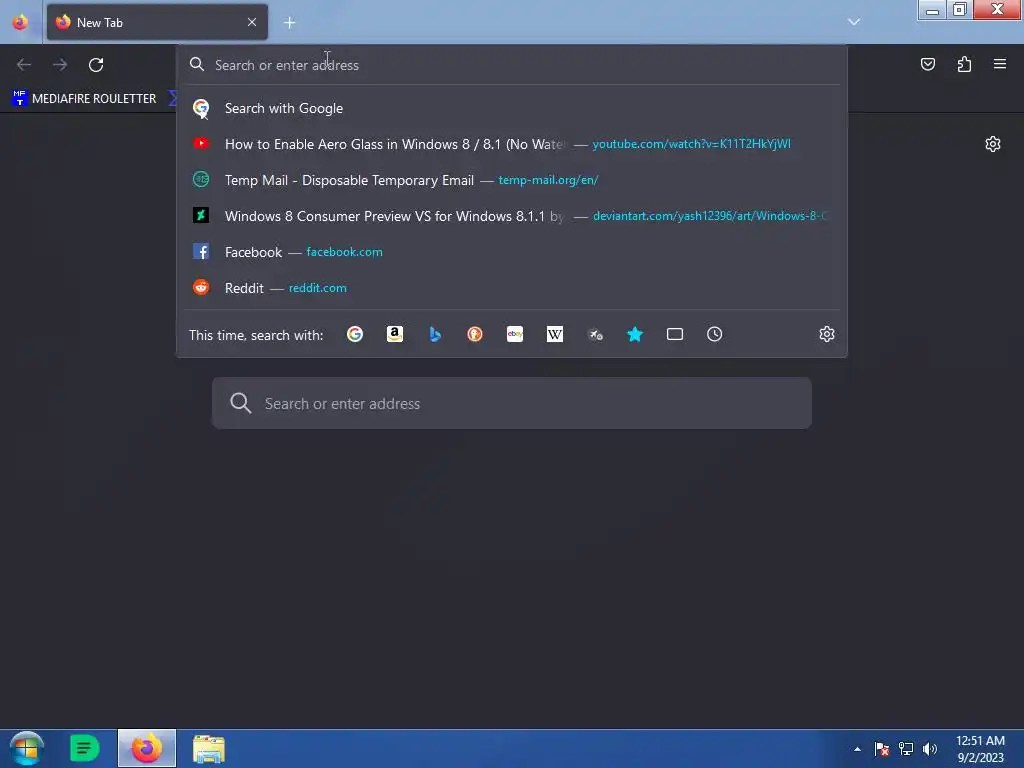Click the new tab page search box
The width and height of the screenshot is (1024, 768).
point(512,403)
